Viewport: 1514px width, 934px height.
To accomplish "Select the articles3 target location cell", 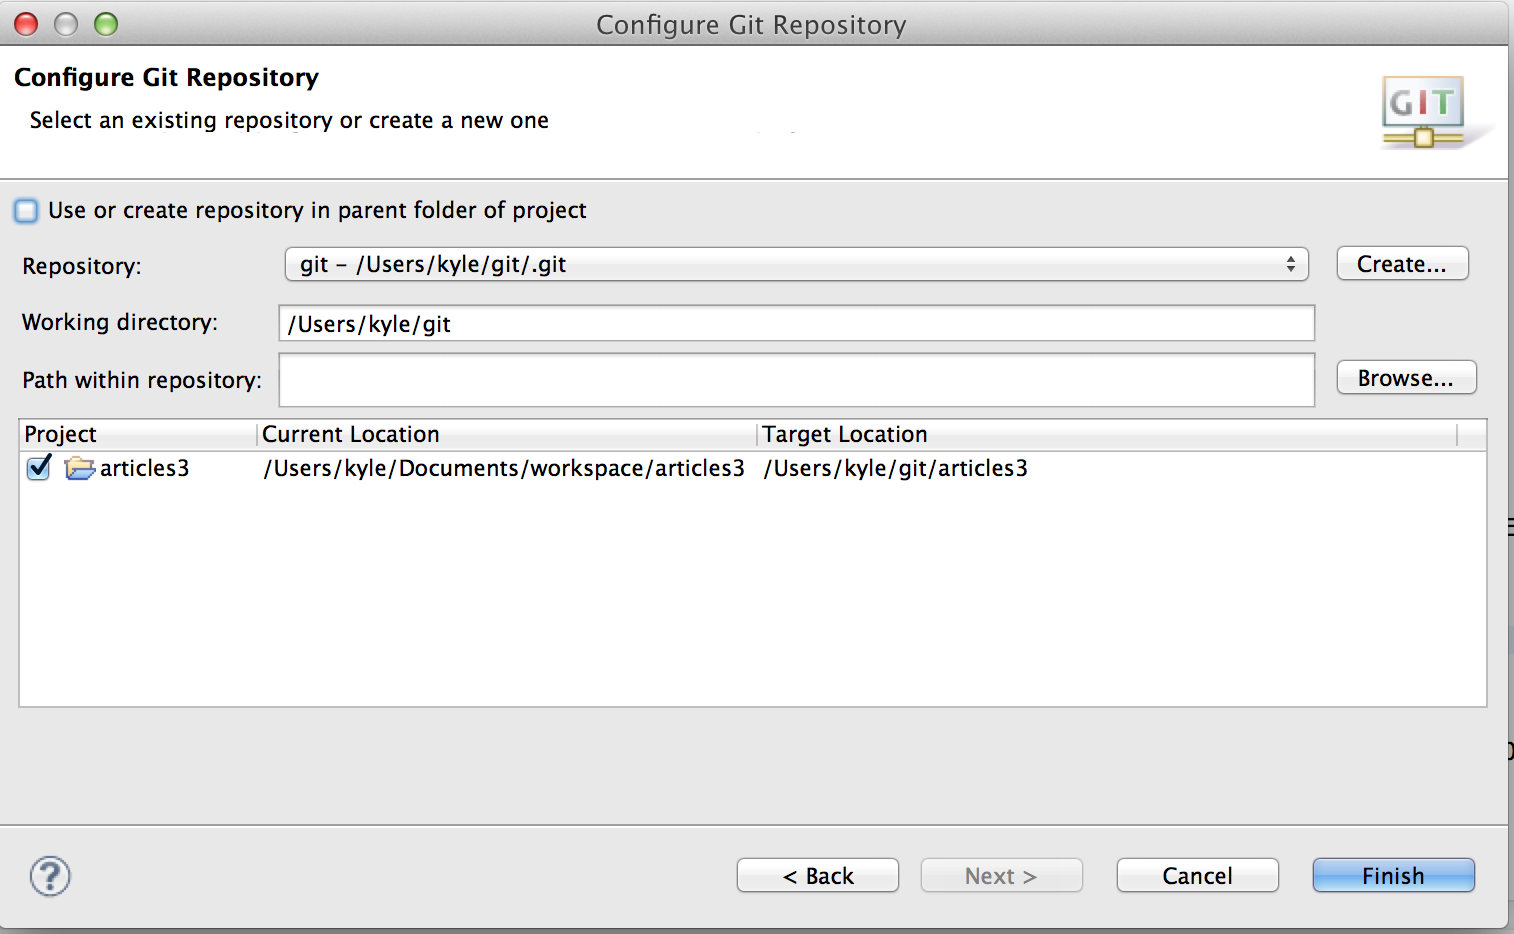I will click(x=895, y=468).
